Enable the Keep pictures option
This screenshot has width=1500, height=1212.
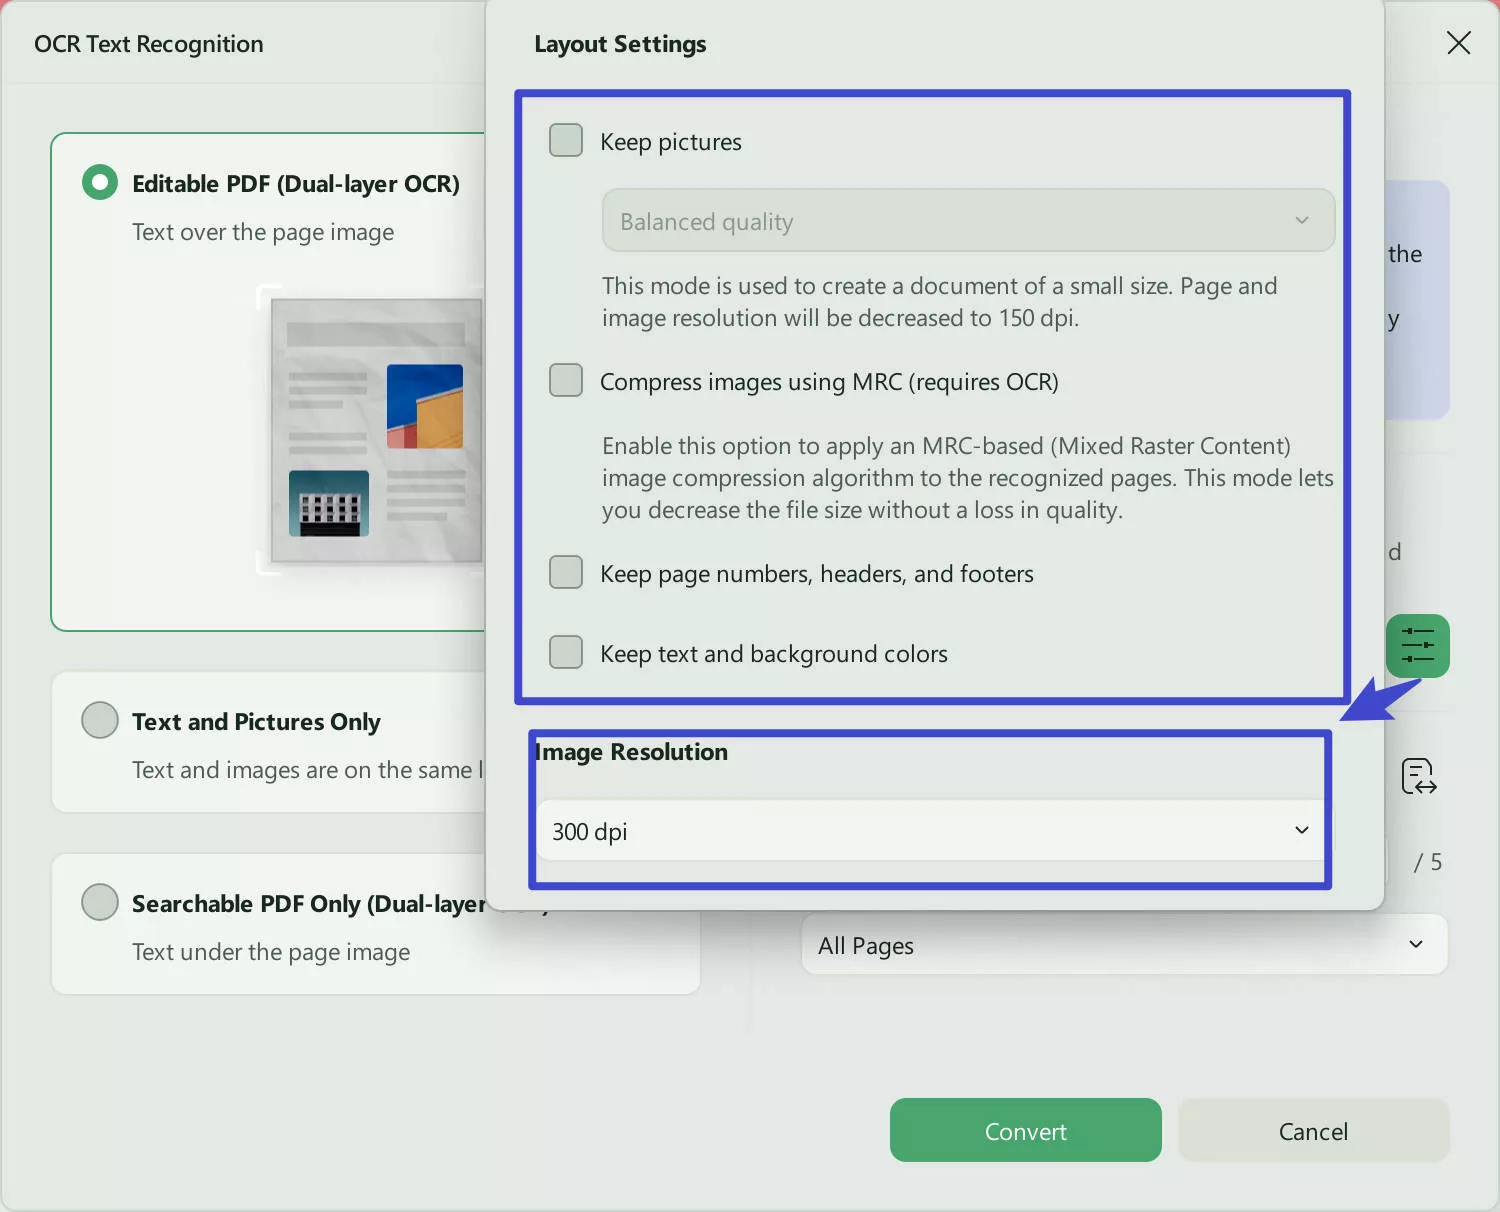pos(565,140)
